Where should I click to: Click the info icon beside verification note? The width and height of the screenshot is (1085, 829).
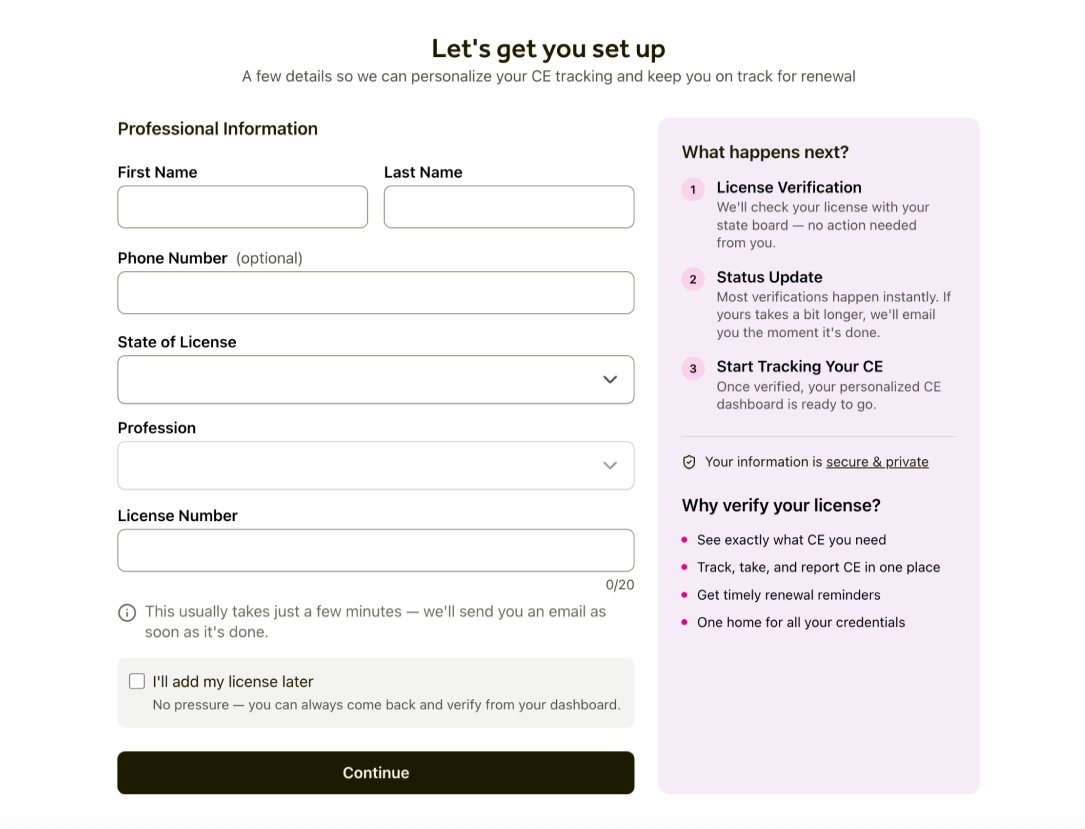point(127,613)
